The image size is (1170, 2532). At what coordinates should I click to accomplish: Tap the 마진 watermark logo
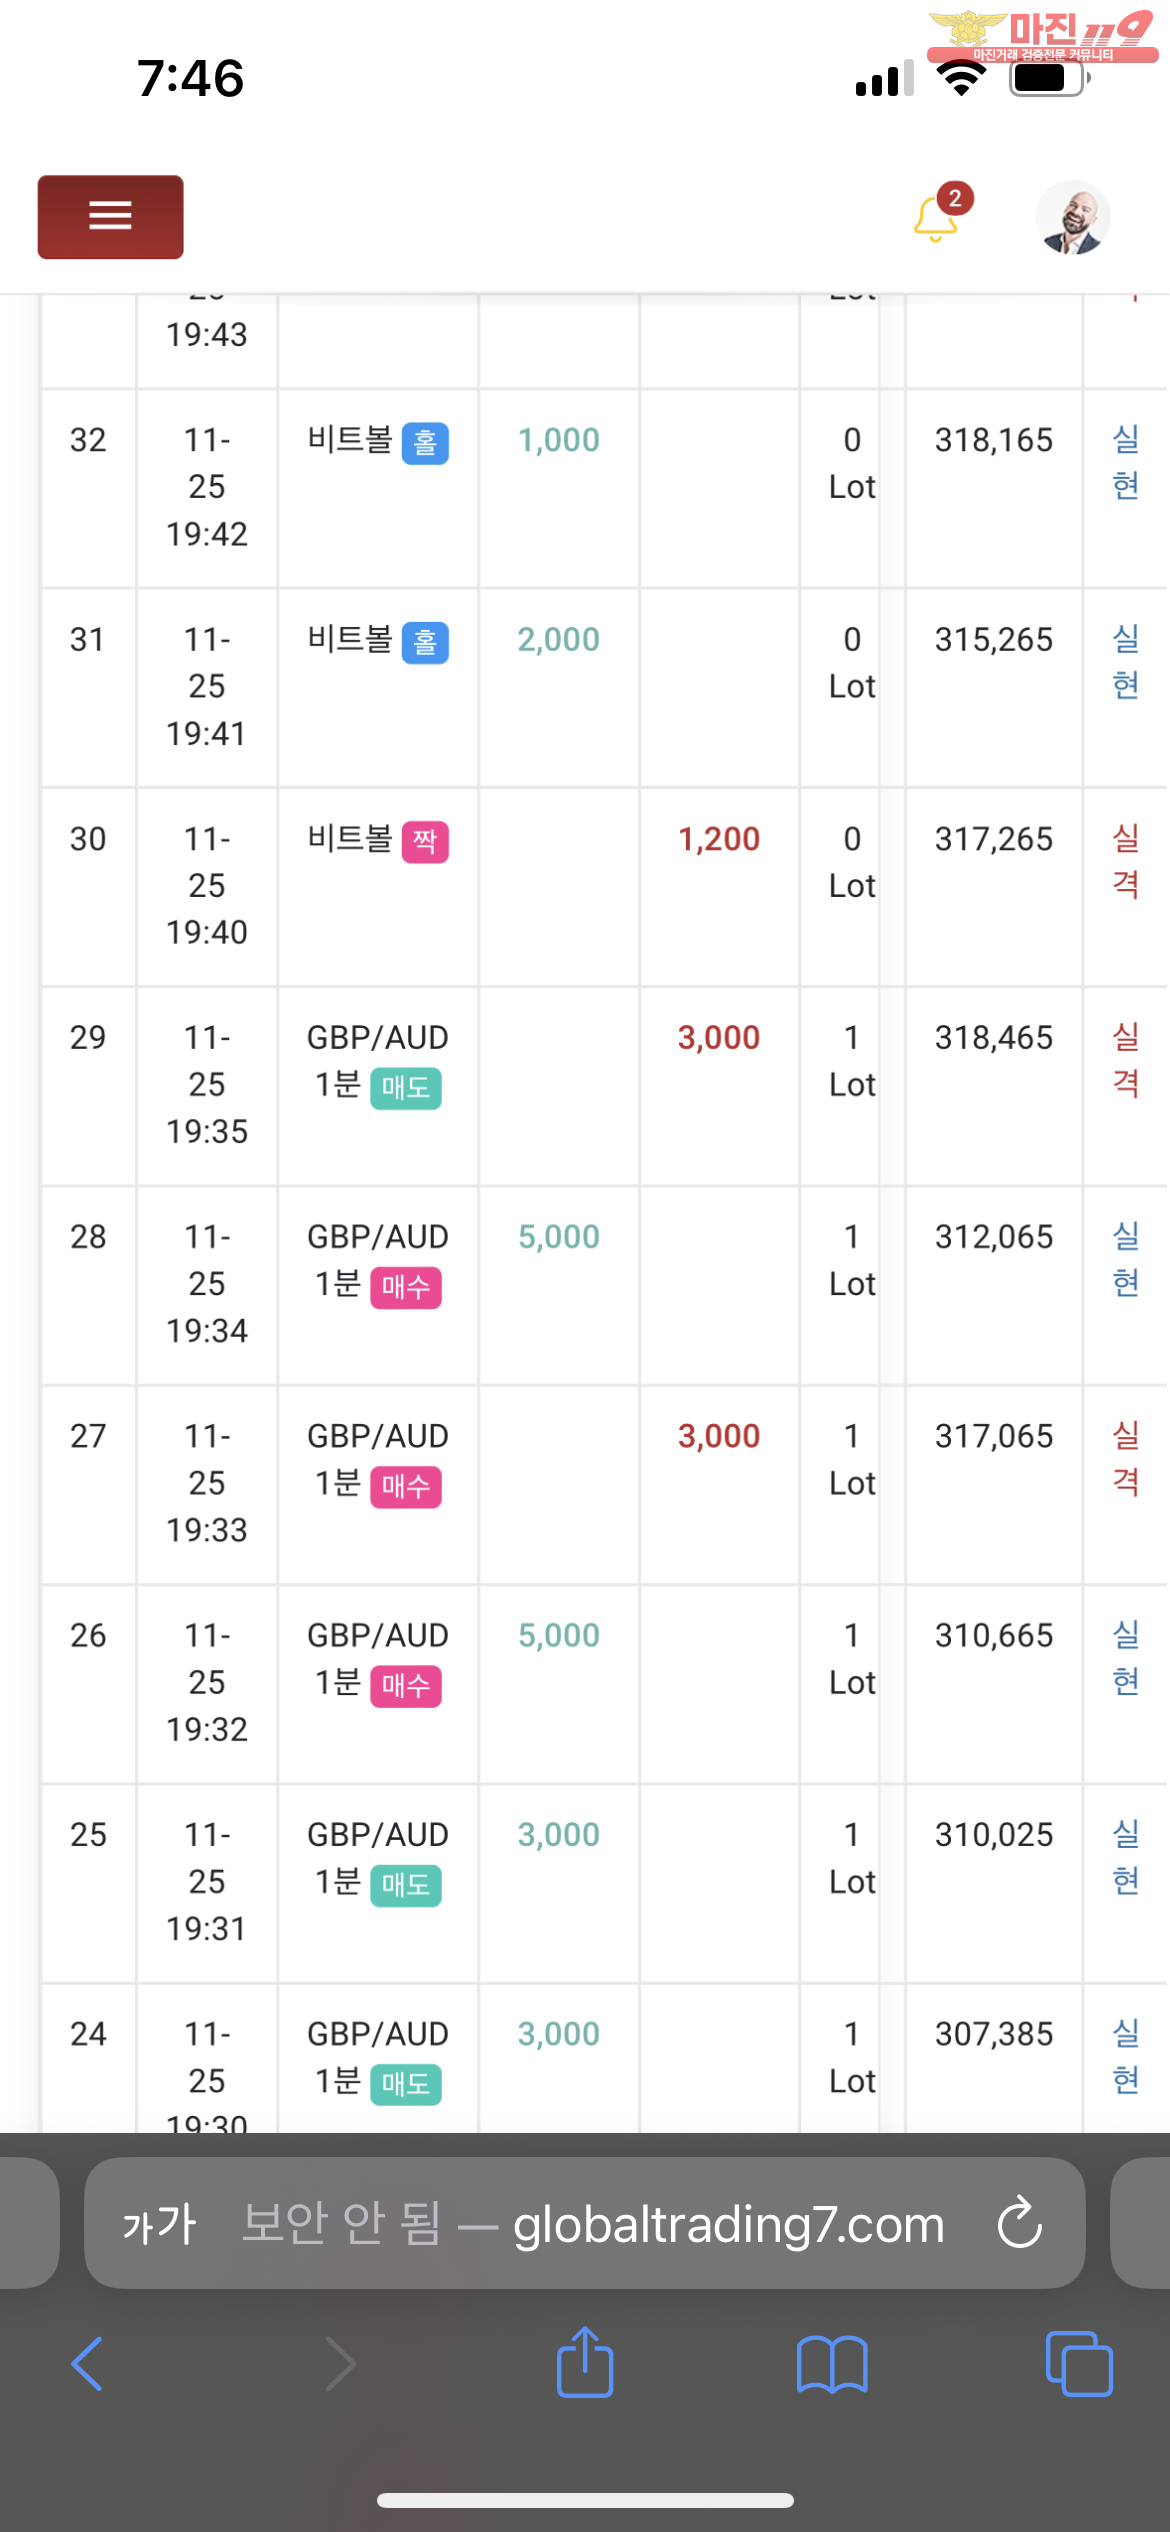tap(1042, 36)
